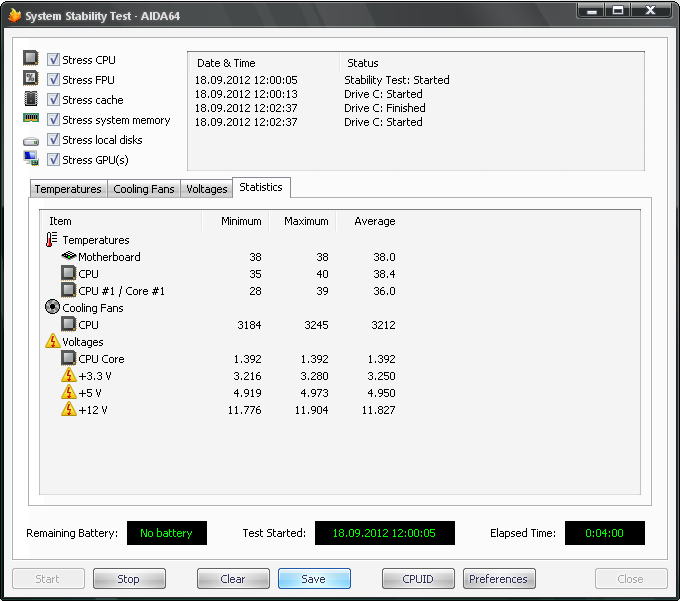
Task: Click the Date & Time log column header
Action: 265,63
